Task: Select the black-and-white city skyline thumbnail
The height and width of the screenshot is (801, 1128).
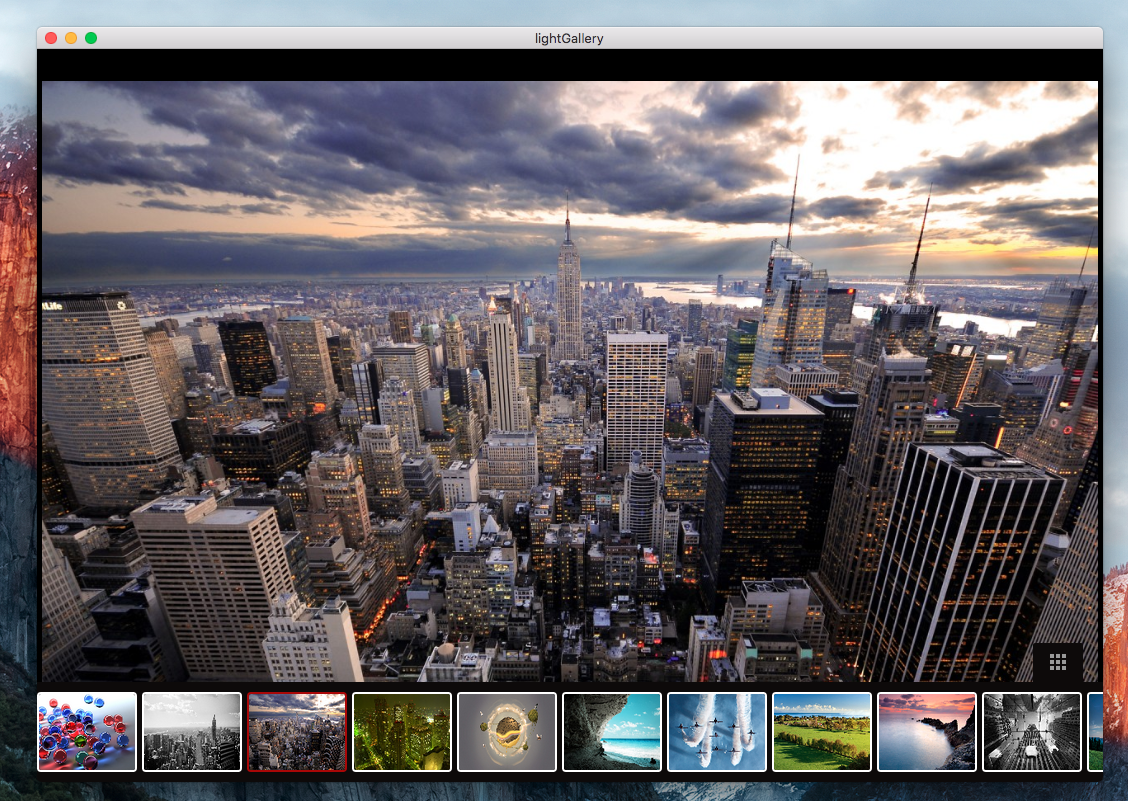Action: [x=192, y=732]
